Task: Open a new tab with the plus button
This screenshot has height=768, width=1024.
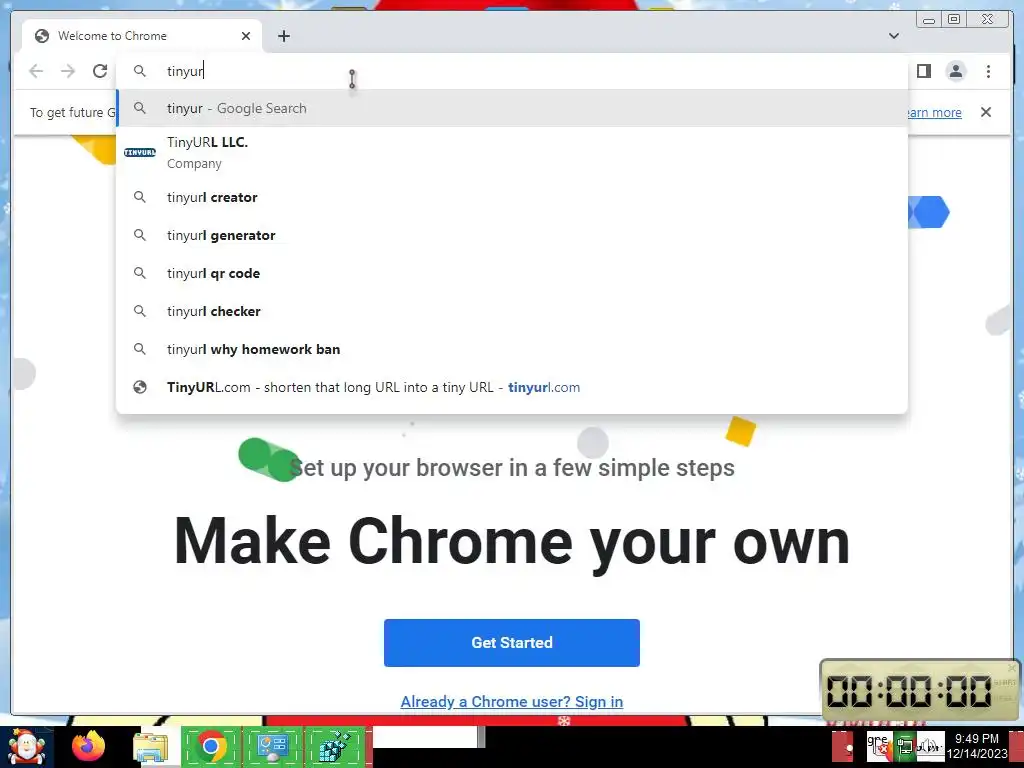Action: click(x=283, y=36)
